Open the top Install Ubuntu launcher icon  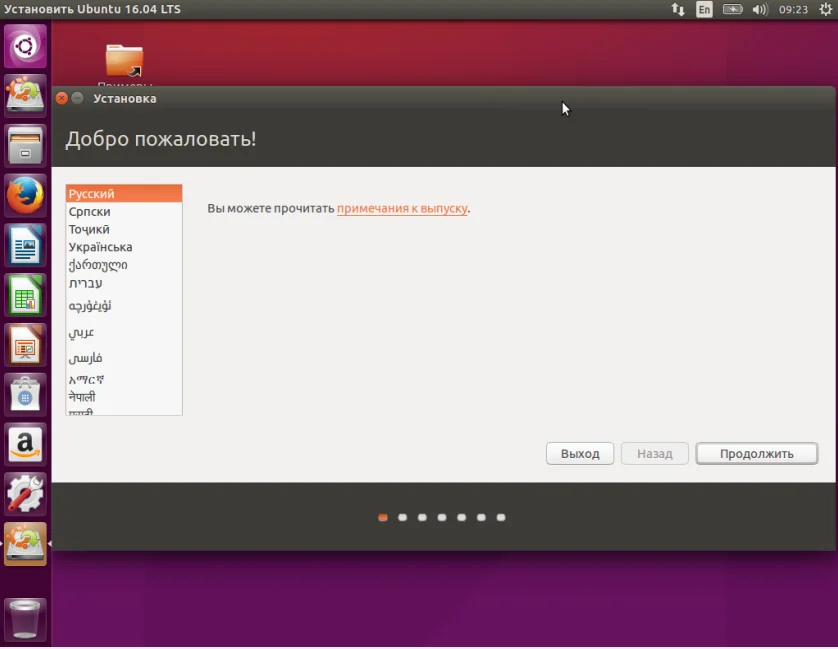pyautogui.click(x=25, y=95)
